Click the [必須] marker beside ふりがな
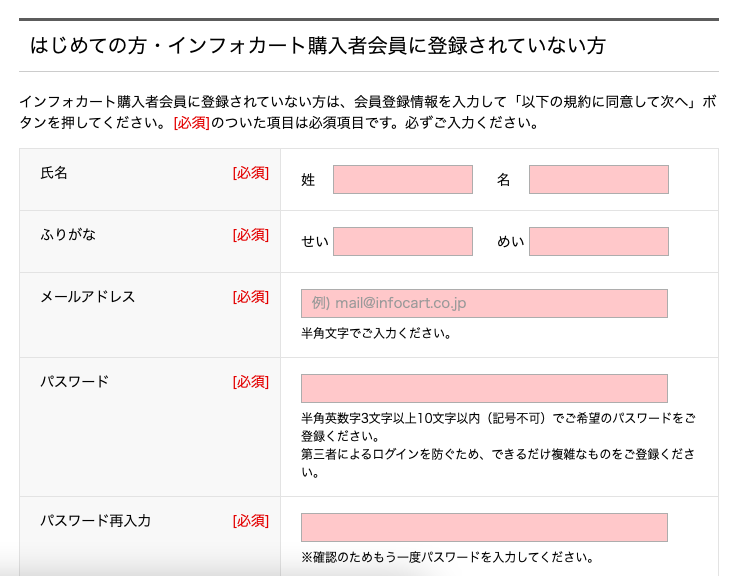 250,235
